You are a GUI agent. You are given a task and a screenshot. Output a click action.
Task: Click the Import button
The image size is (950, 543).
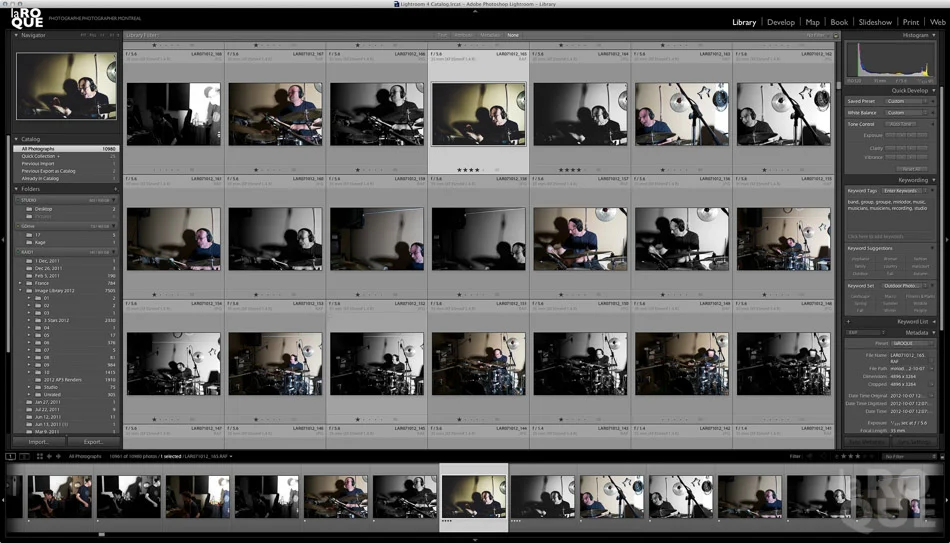click(39, 442)
